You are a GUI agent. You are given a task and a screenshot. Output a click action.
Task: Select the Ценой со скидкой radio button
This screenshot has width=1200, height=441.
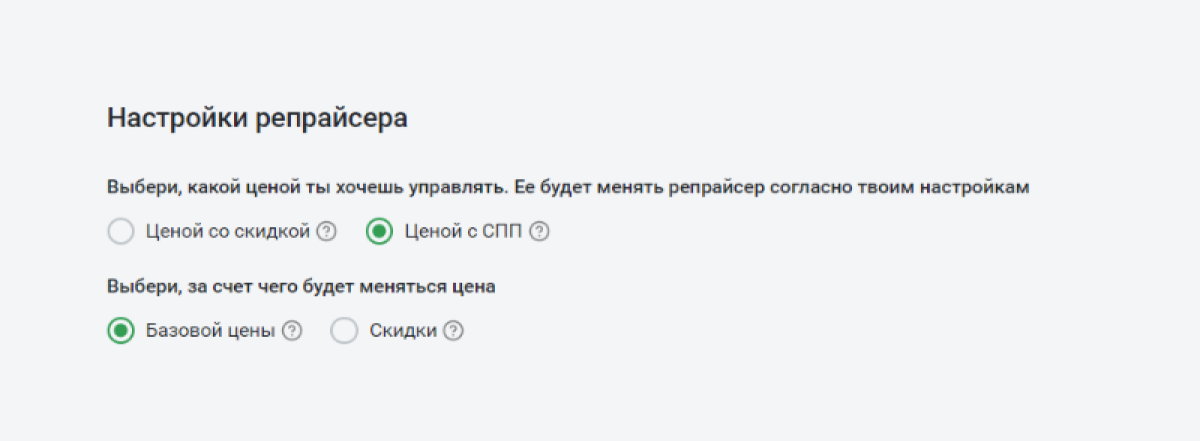pyautogui.click(x=120, y=232)
